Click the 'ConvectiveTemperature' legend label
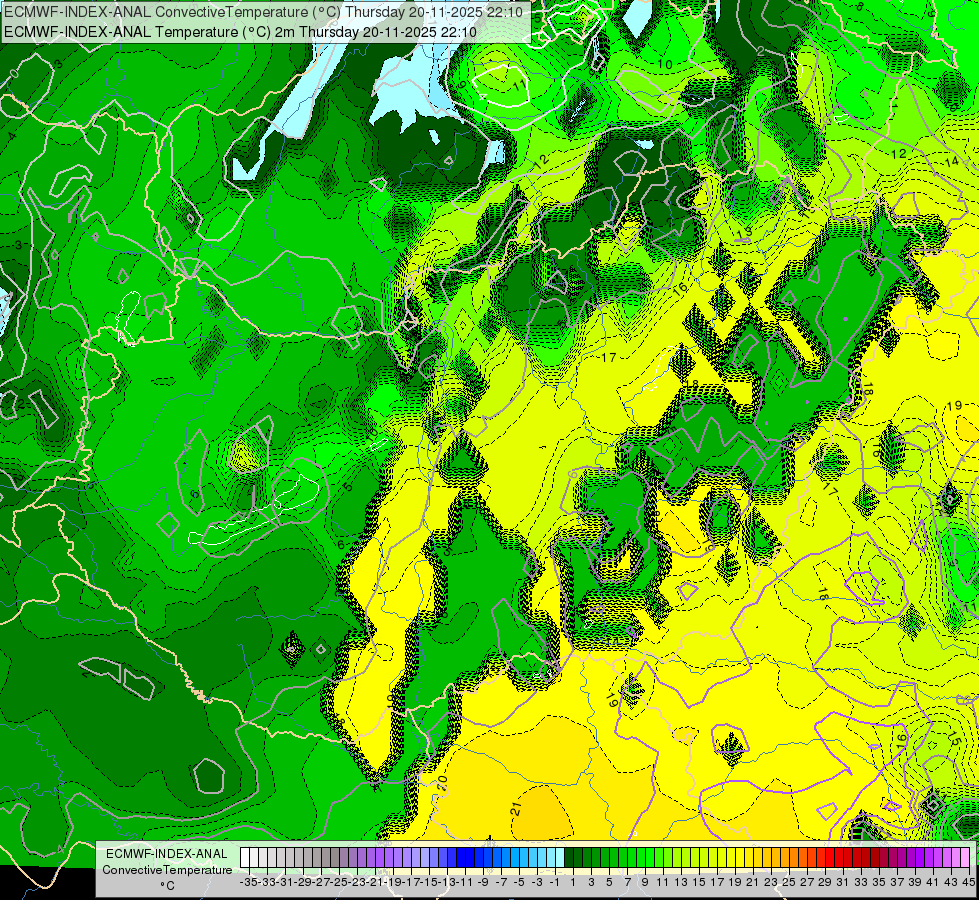The height and width of the screenshot is (900, 979). [x=167, y=870]
